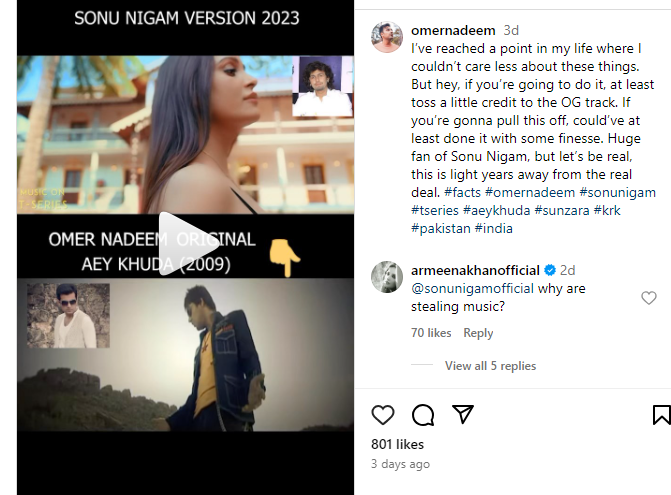The width and height of the screenshot is (671, 495).
Task: Expand View all 5 replies
Action: tap(490, 366)
